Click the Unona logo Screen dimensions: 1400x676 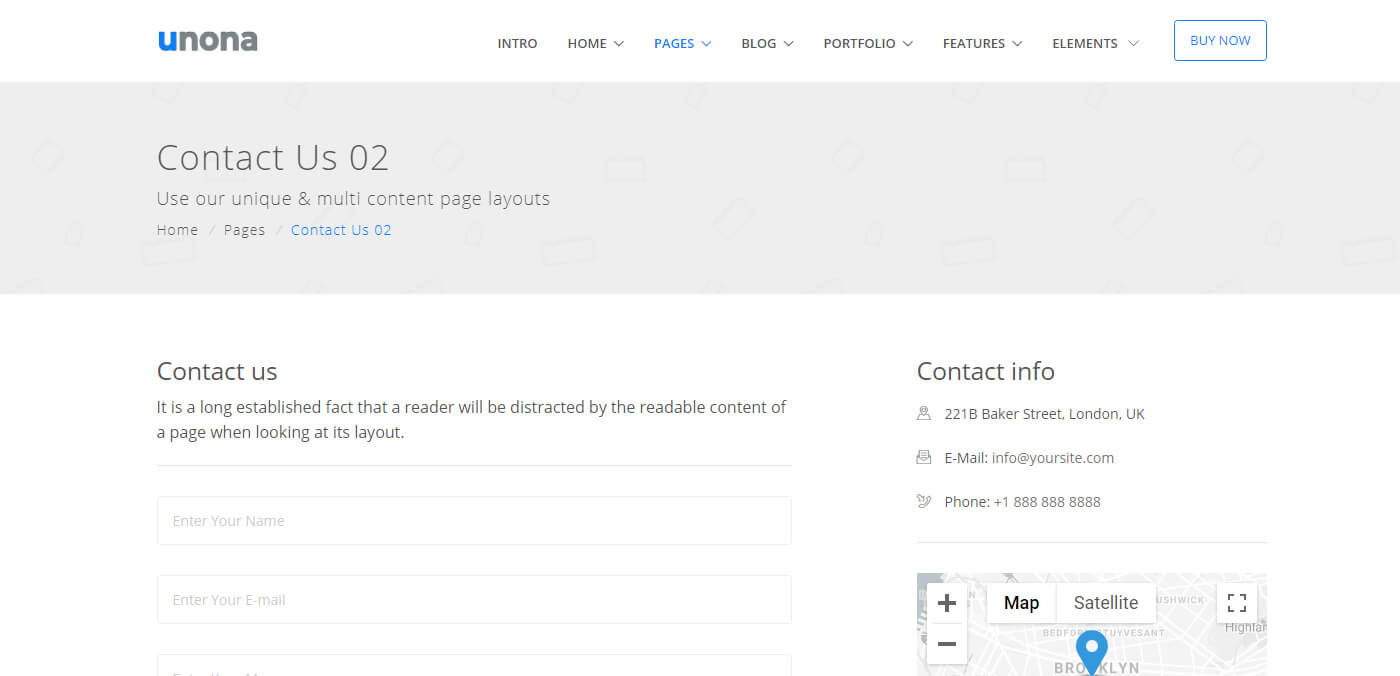[208, 41]
